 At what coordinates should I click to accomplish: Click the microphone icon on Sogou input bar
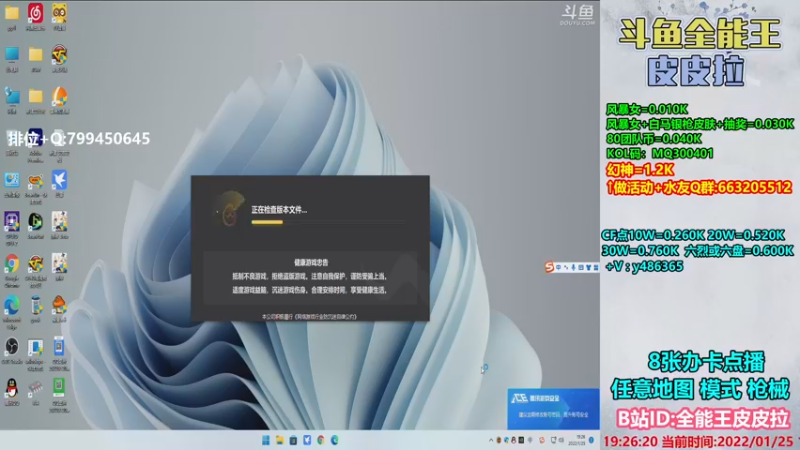tap(573, 267)
